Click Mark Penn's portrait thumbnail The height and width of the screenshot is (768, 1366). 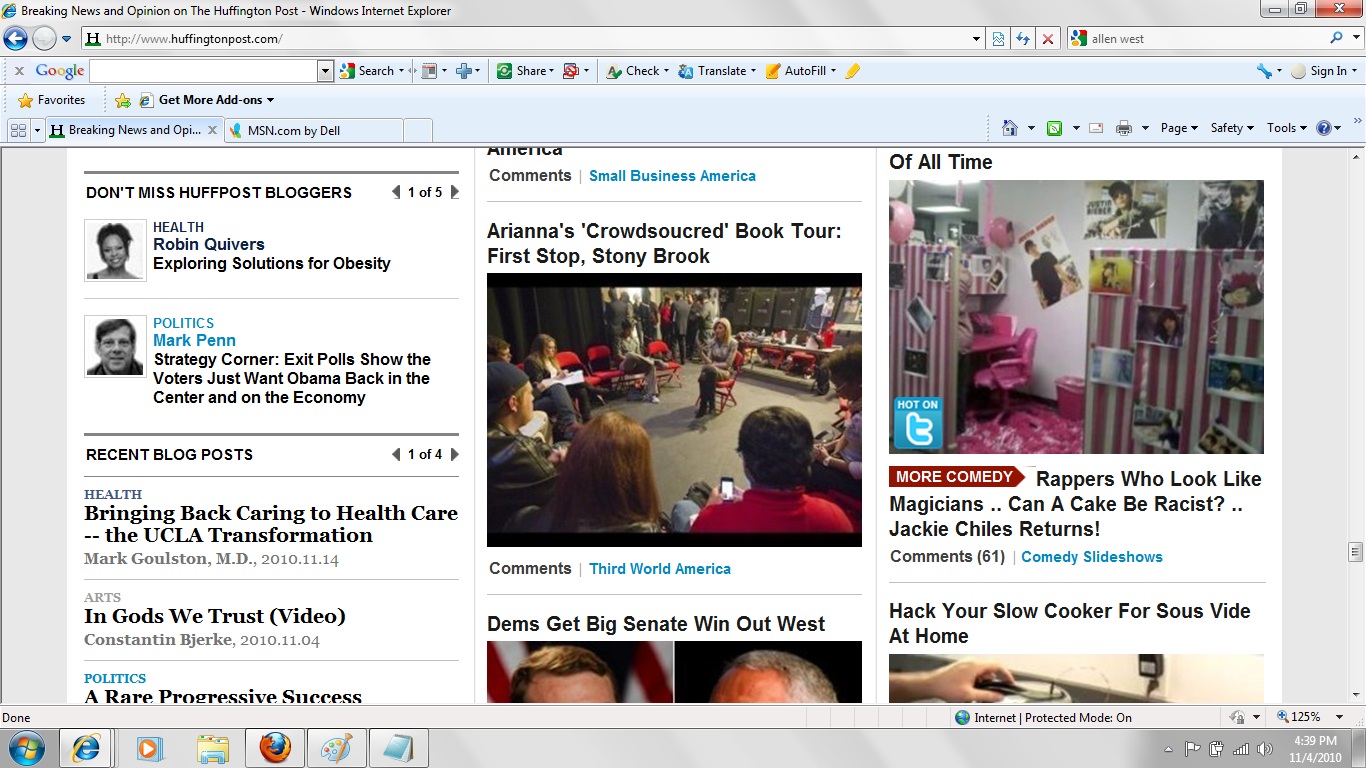[115, 346]
